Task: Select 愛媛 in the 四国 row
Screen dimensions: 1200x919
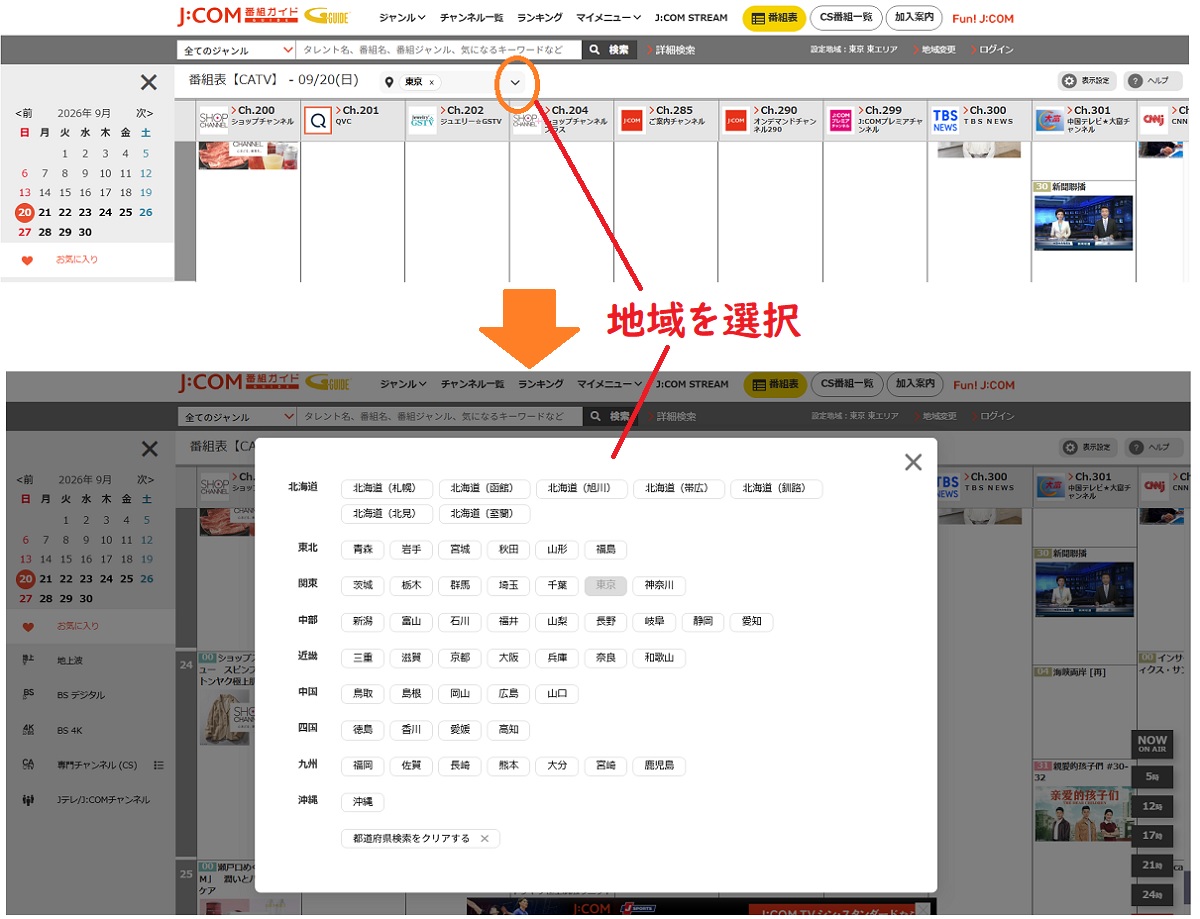Action: [459, 730]
